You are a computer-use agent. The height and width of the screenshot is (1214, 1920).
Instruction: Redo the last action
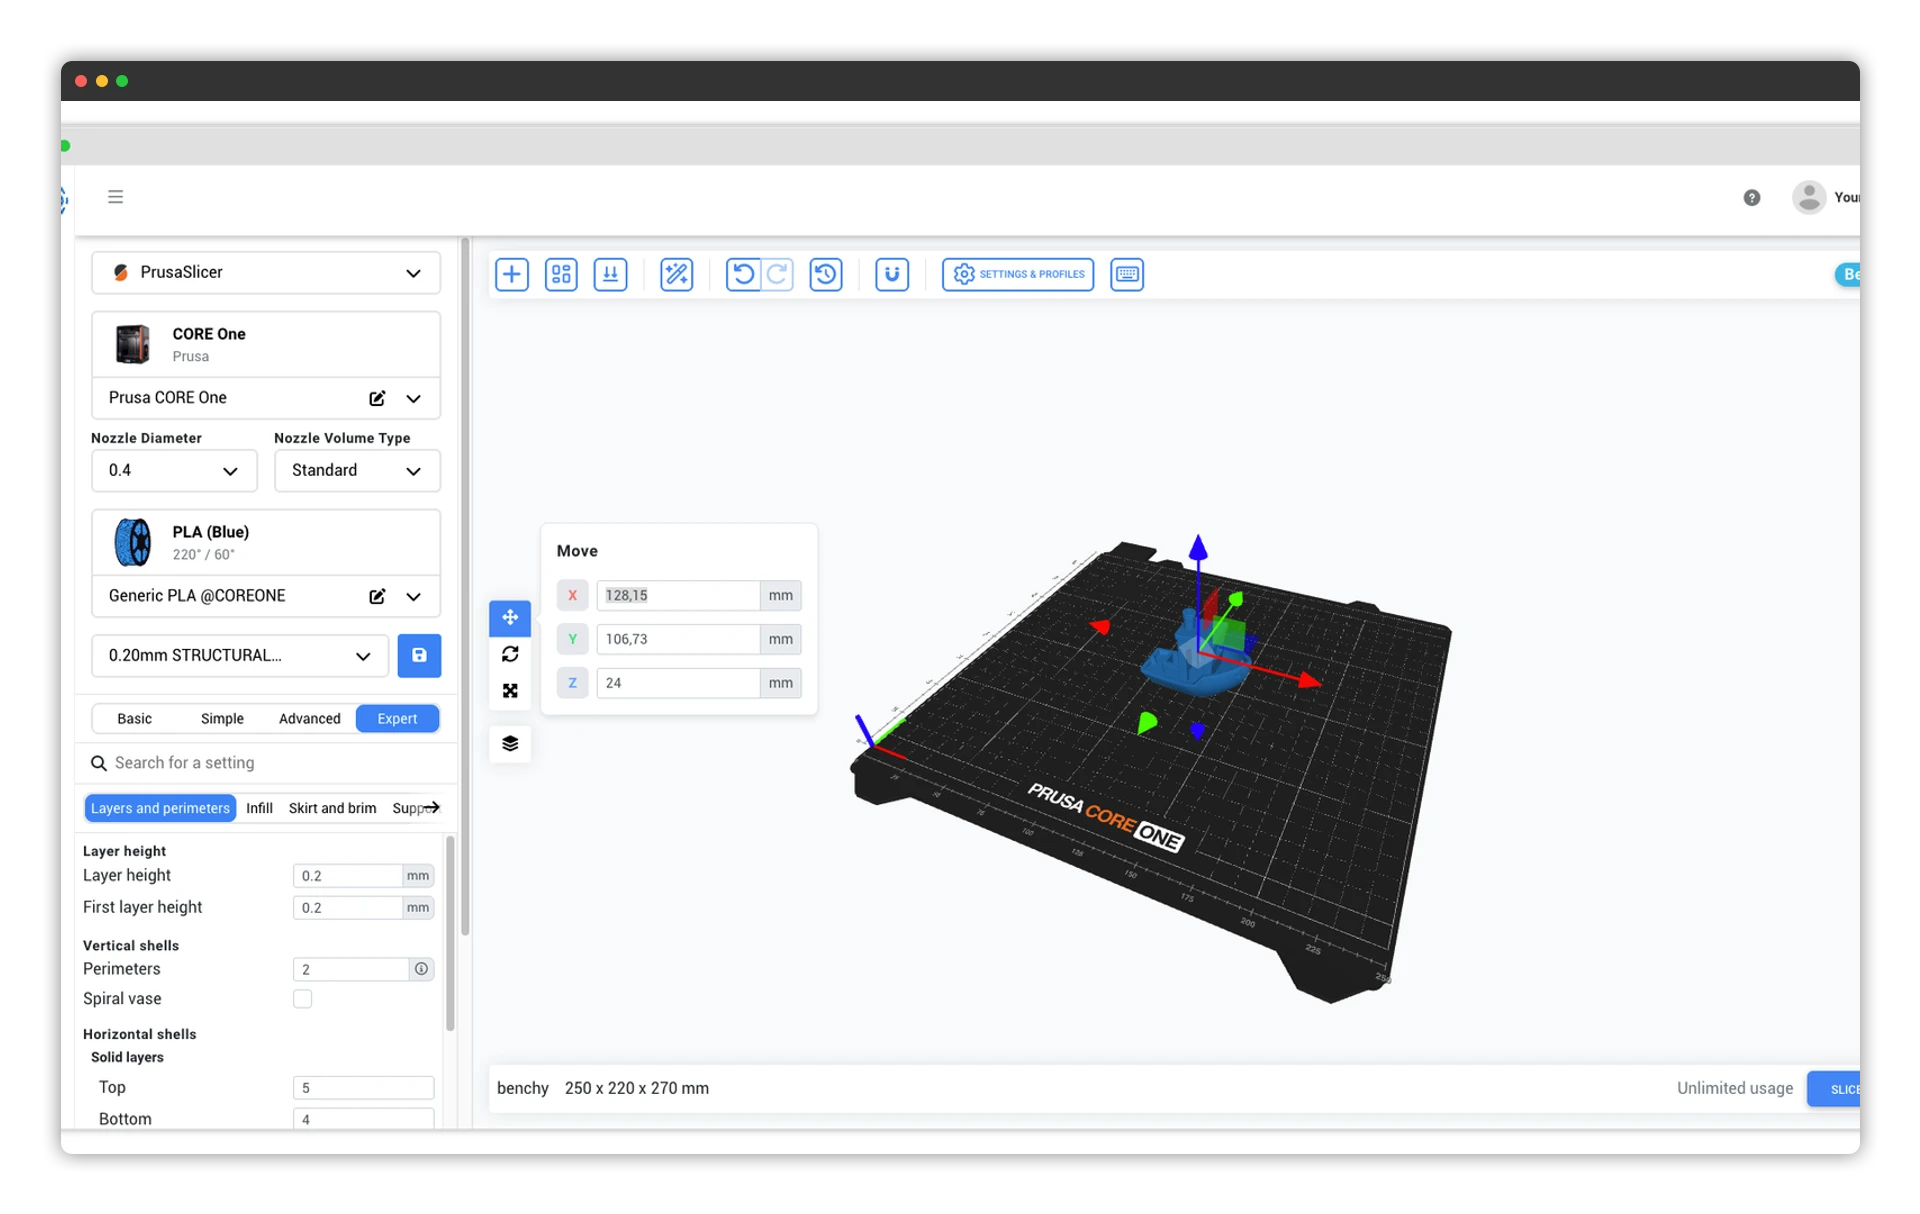tap(777, 274)
